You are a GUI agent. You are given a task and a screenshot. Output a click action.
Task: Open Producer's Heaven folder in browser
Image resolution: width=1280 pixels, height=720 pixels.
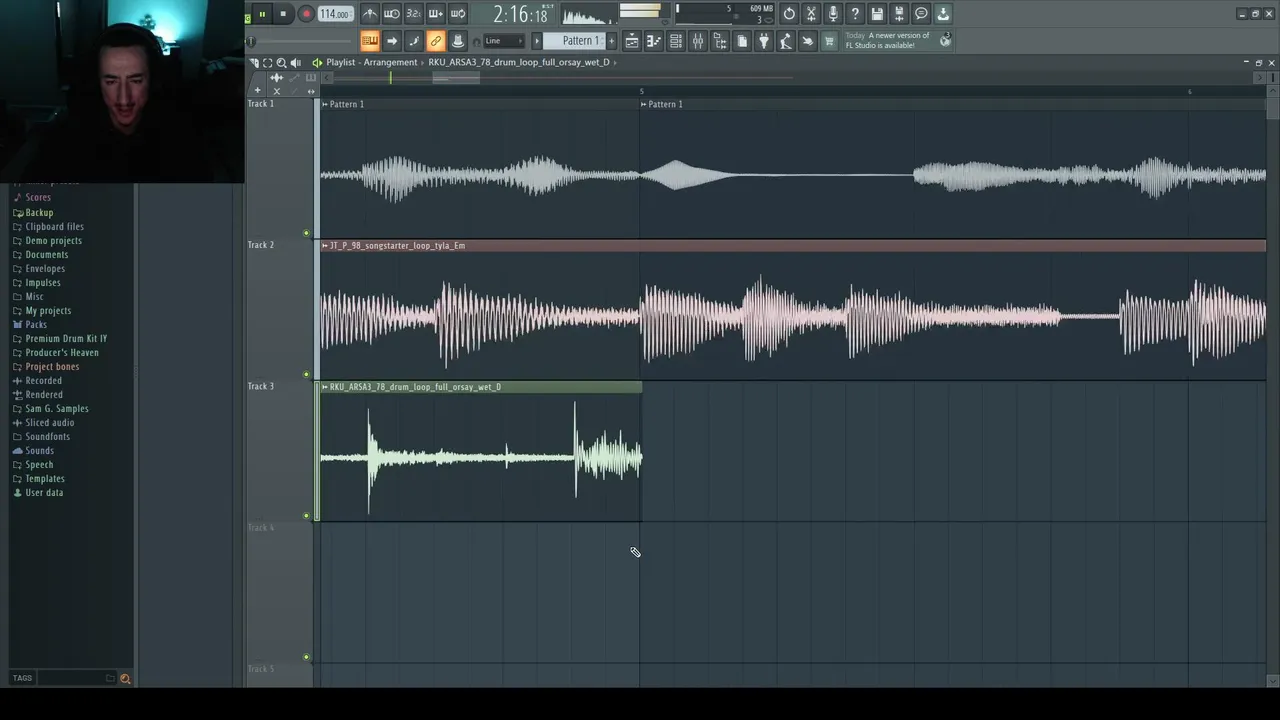click(x=62, y=352)
